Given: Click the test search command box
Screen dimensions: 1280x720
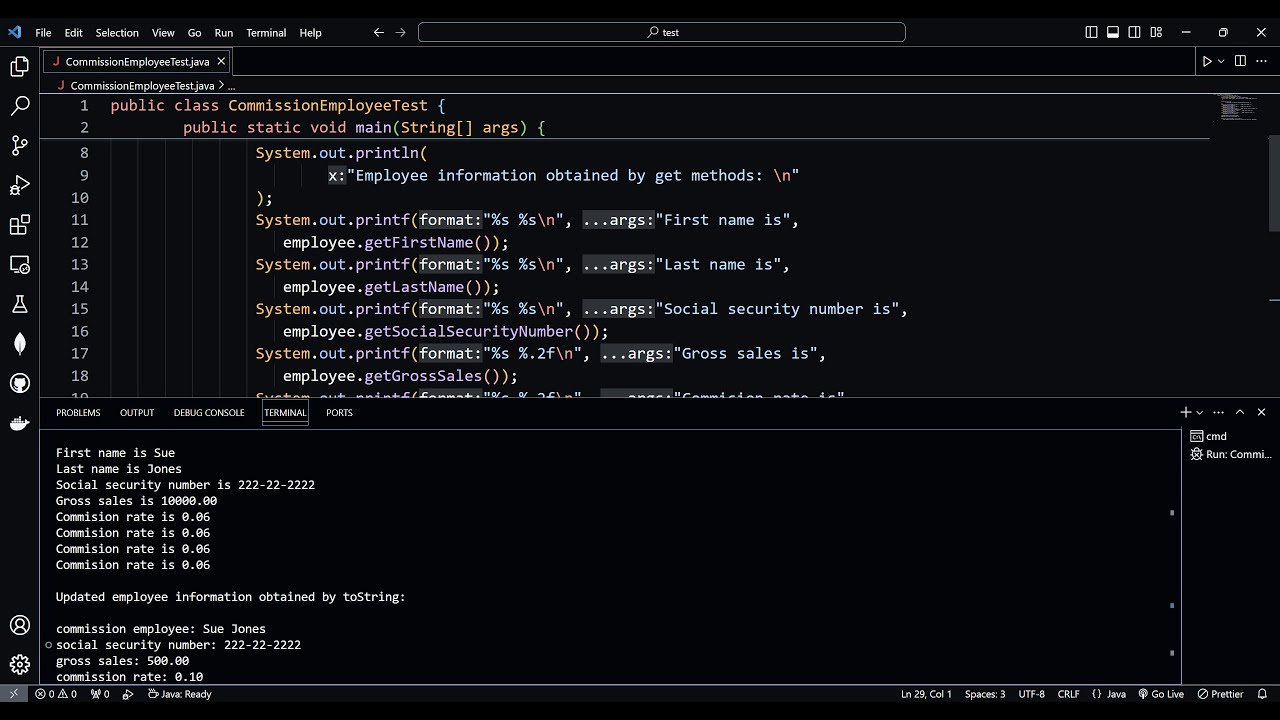Looking at the screenshot, I should tap(662, 32).
